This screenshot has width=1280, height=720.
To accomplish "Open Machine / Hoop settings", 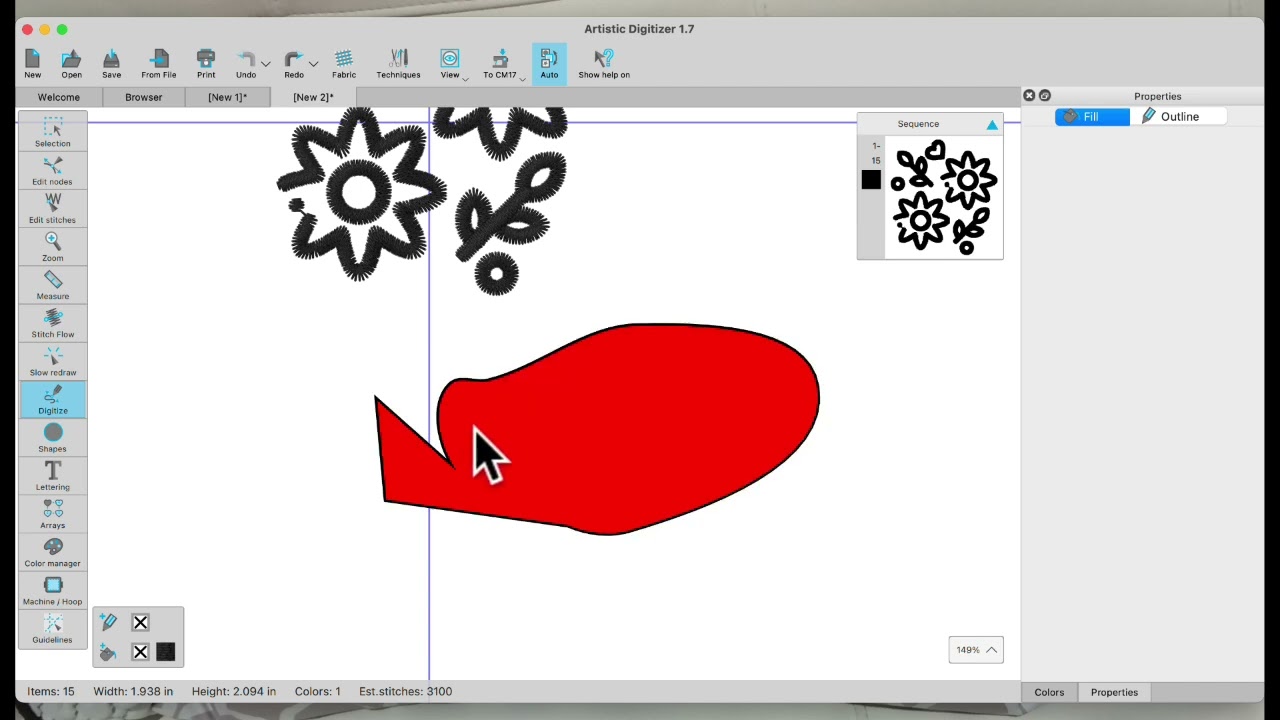I will (53, 589).
